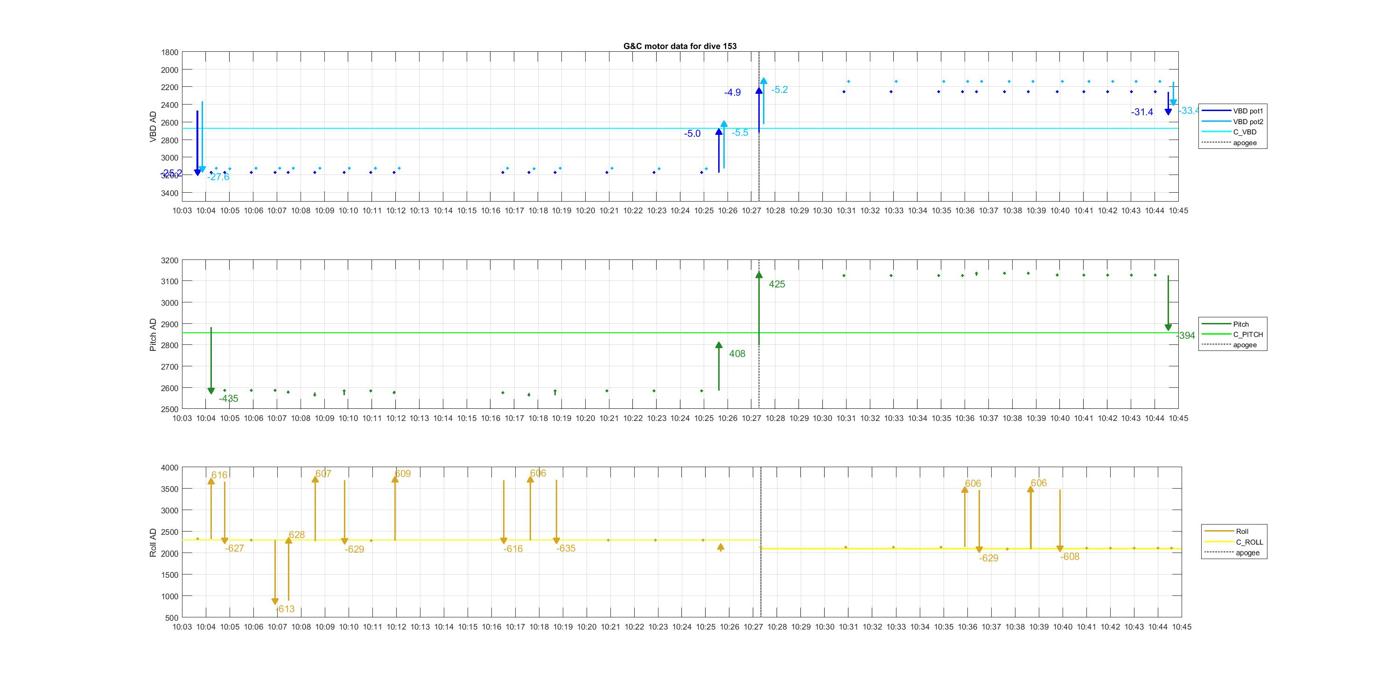Click the Roll arrow labeled 609

(x=395, y=508)
